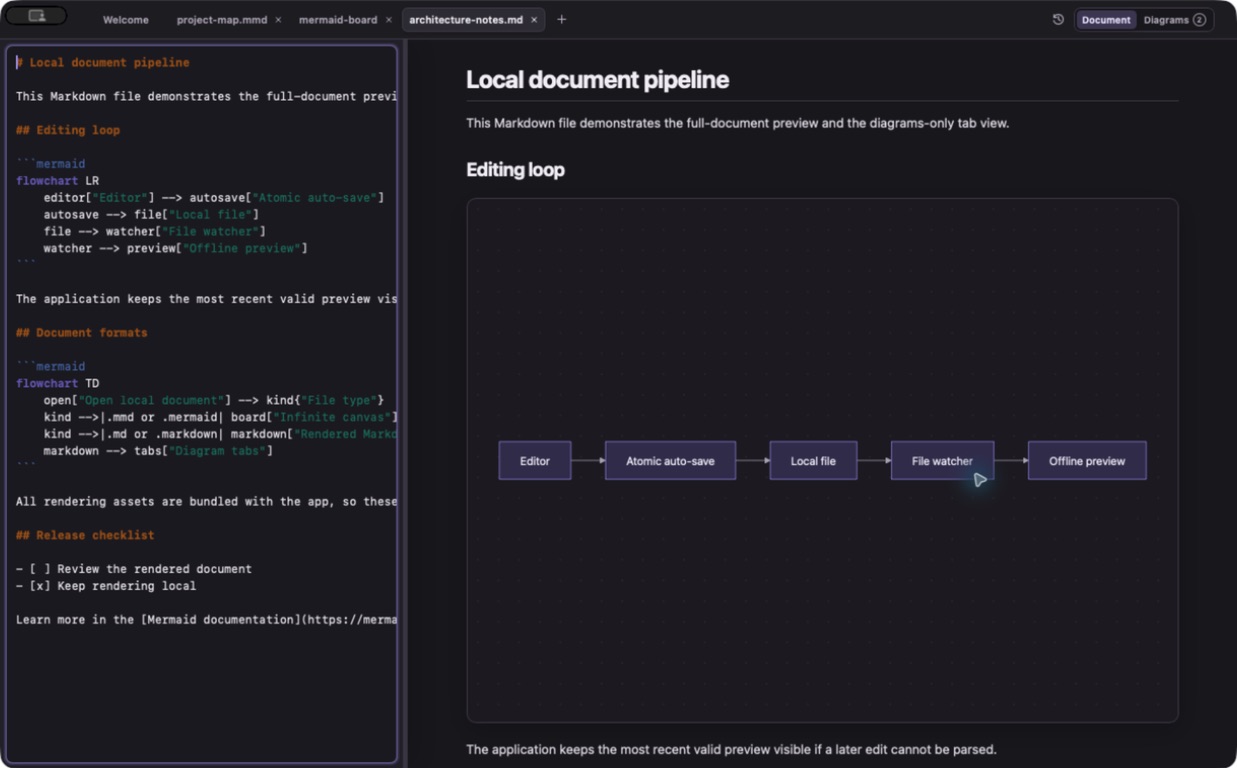Viewport: 1237px width, 768px height.
Task: Click the 'flowchart TD' code line
Action: click(x=57, y=383)
